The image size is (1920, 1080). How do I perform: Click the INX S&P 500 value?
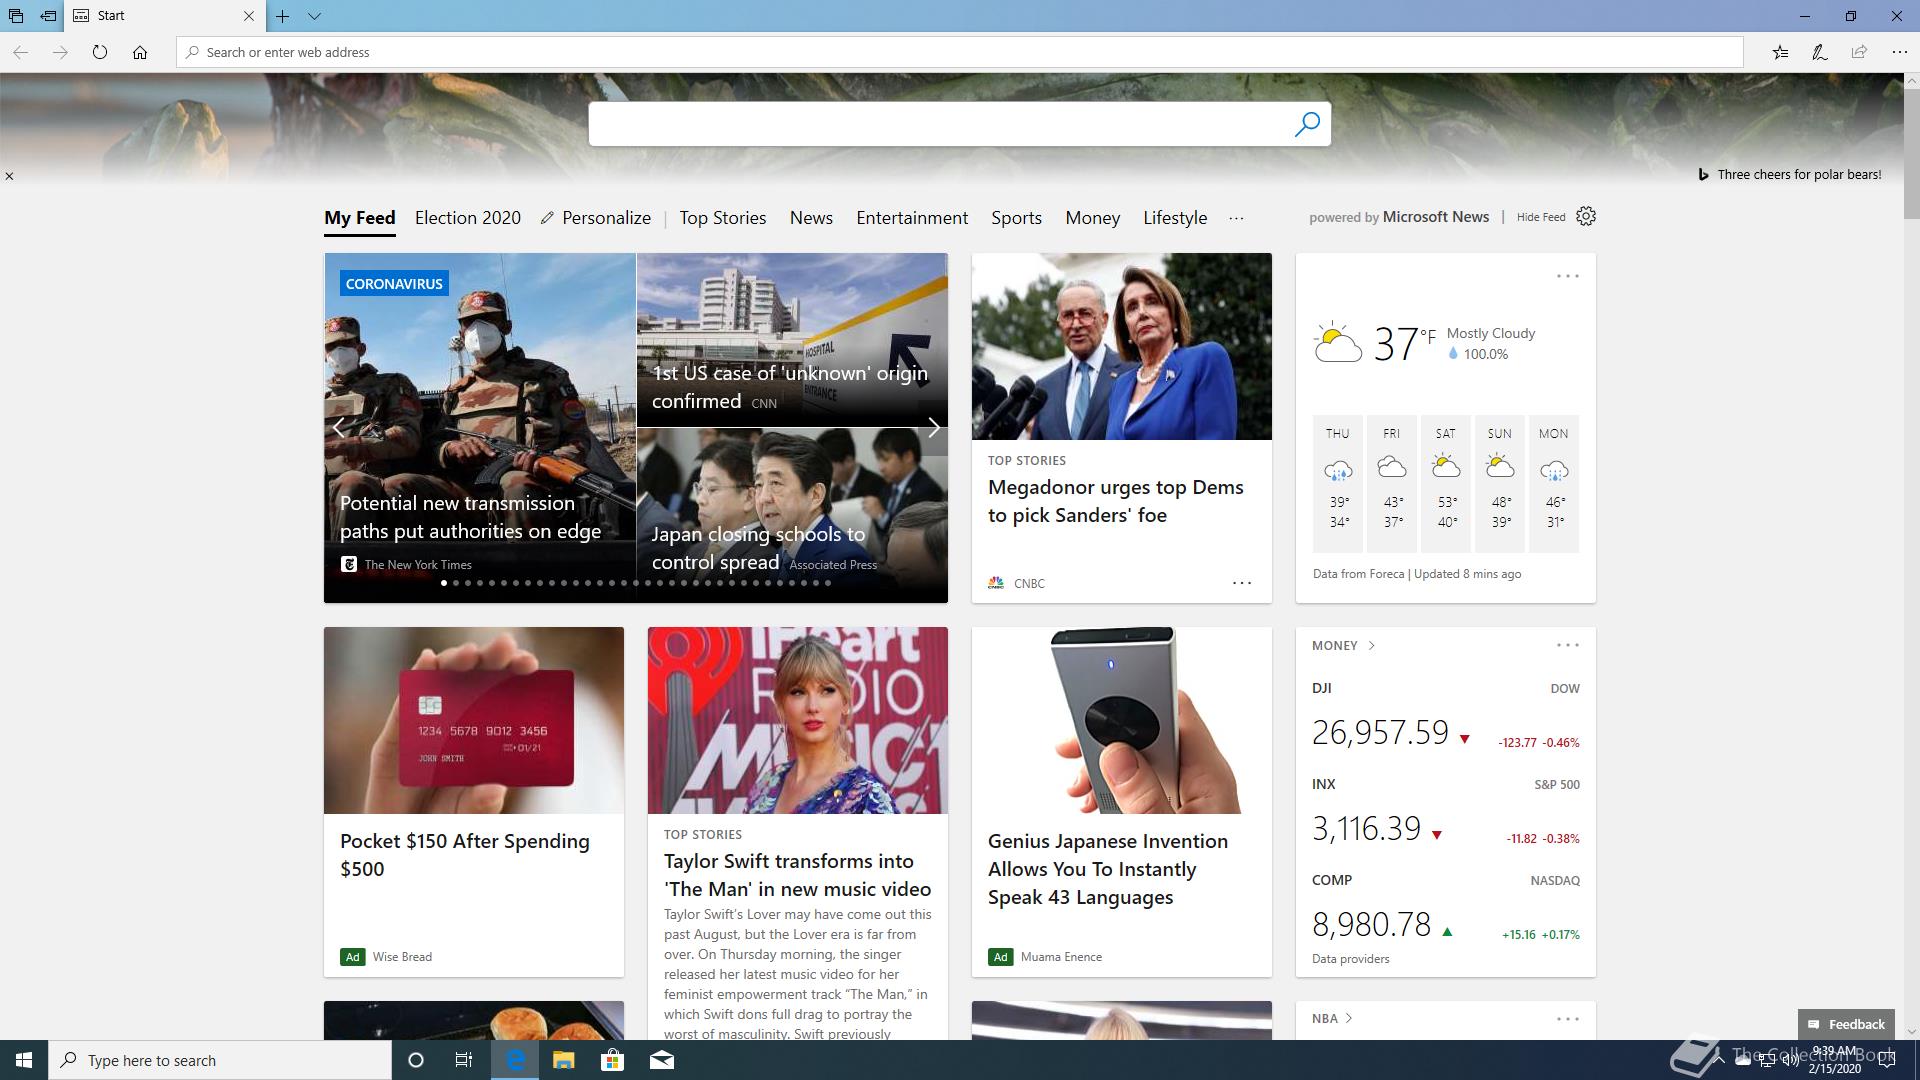(x=1366, y=829)
